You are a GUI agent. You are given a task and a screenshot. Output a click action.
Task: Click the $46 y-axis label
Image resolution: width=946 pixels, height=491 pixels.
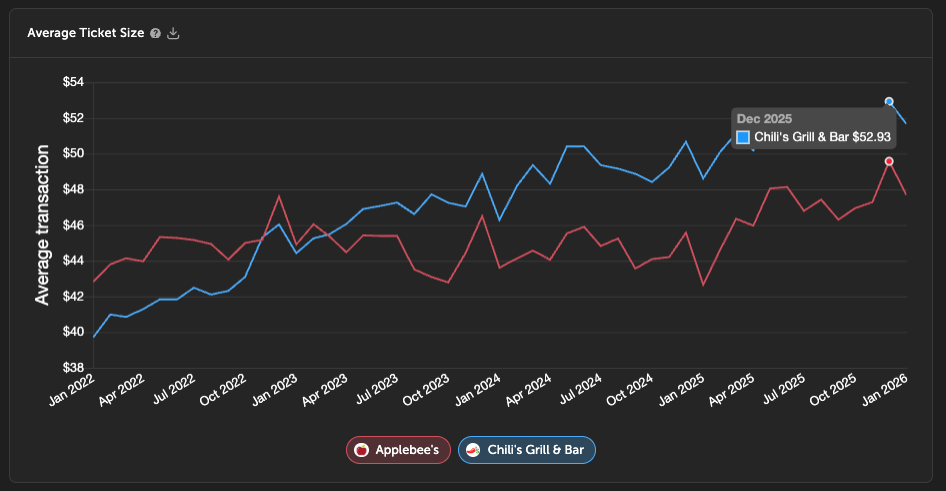(74, 225)
